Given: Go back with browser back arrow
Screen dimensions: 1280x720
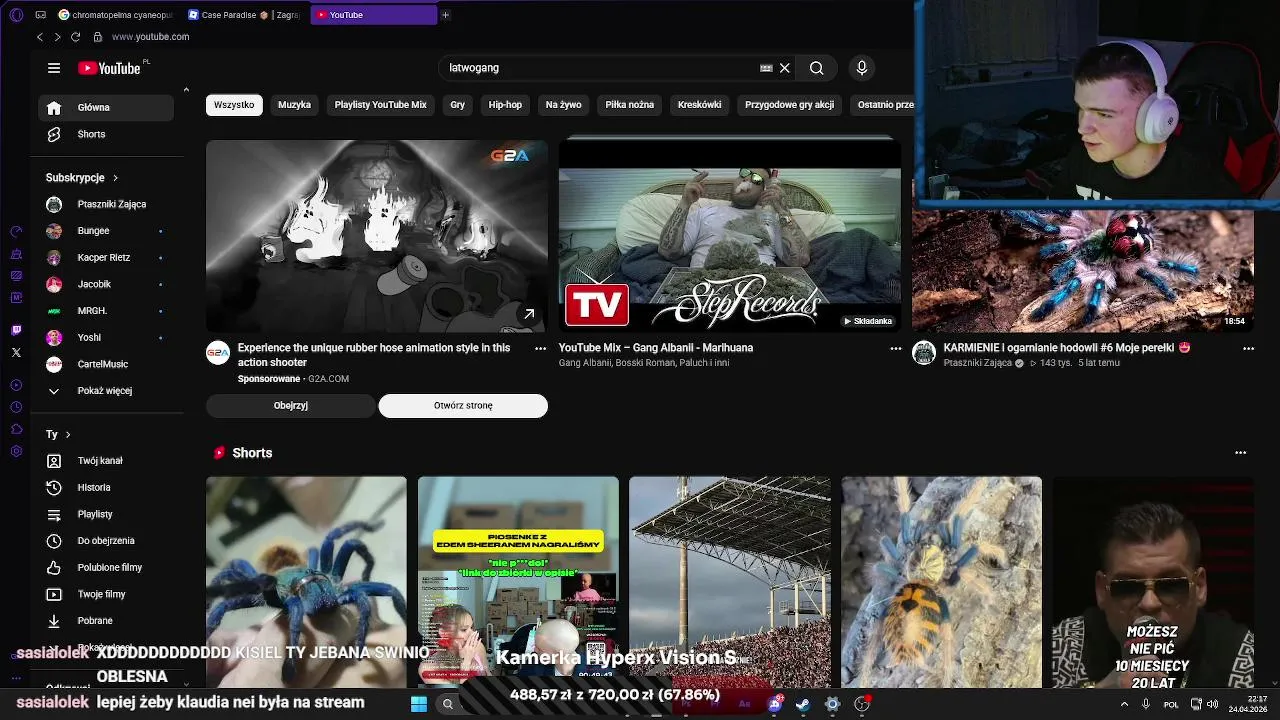Looking at the screenshot, I should [x=40, y=37].
